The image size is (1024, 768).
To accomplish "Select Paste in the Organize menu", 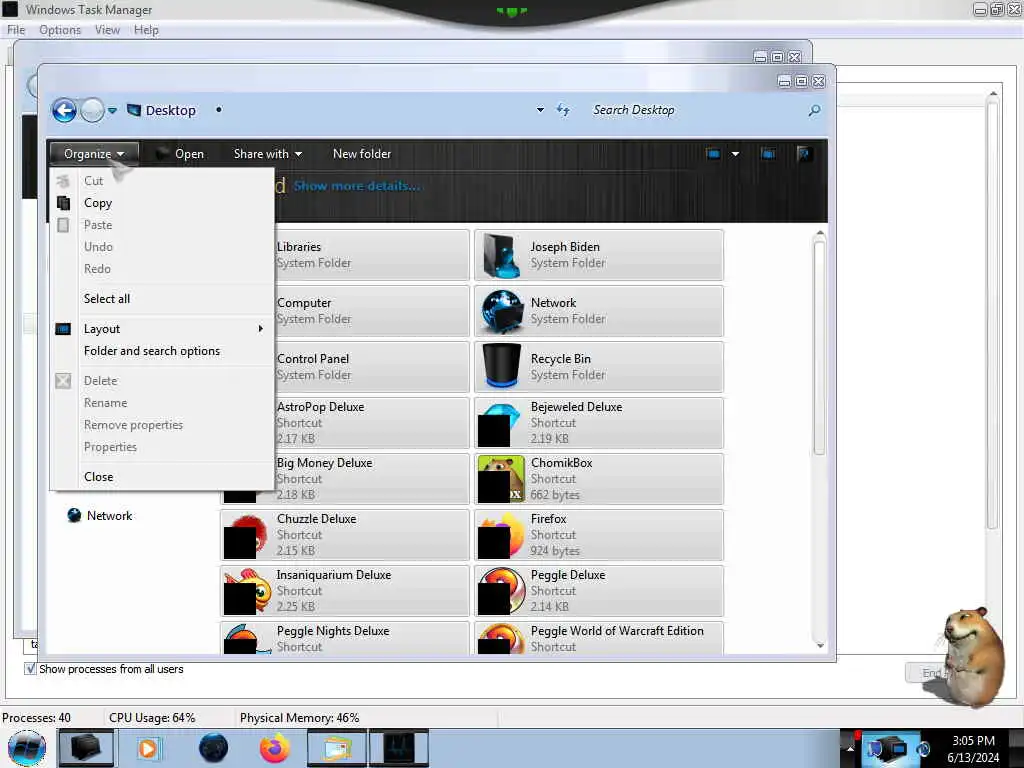I will (x=162, y=225).
